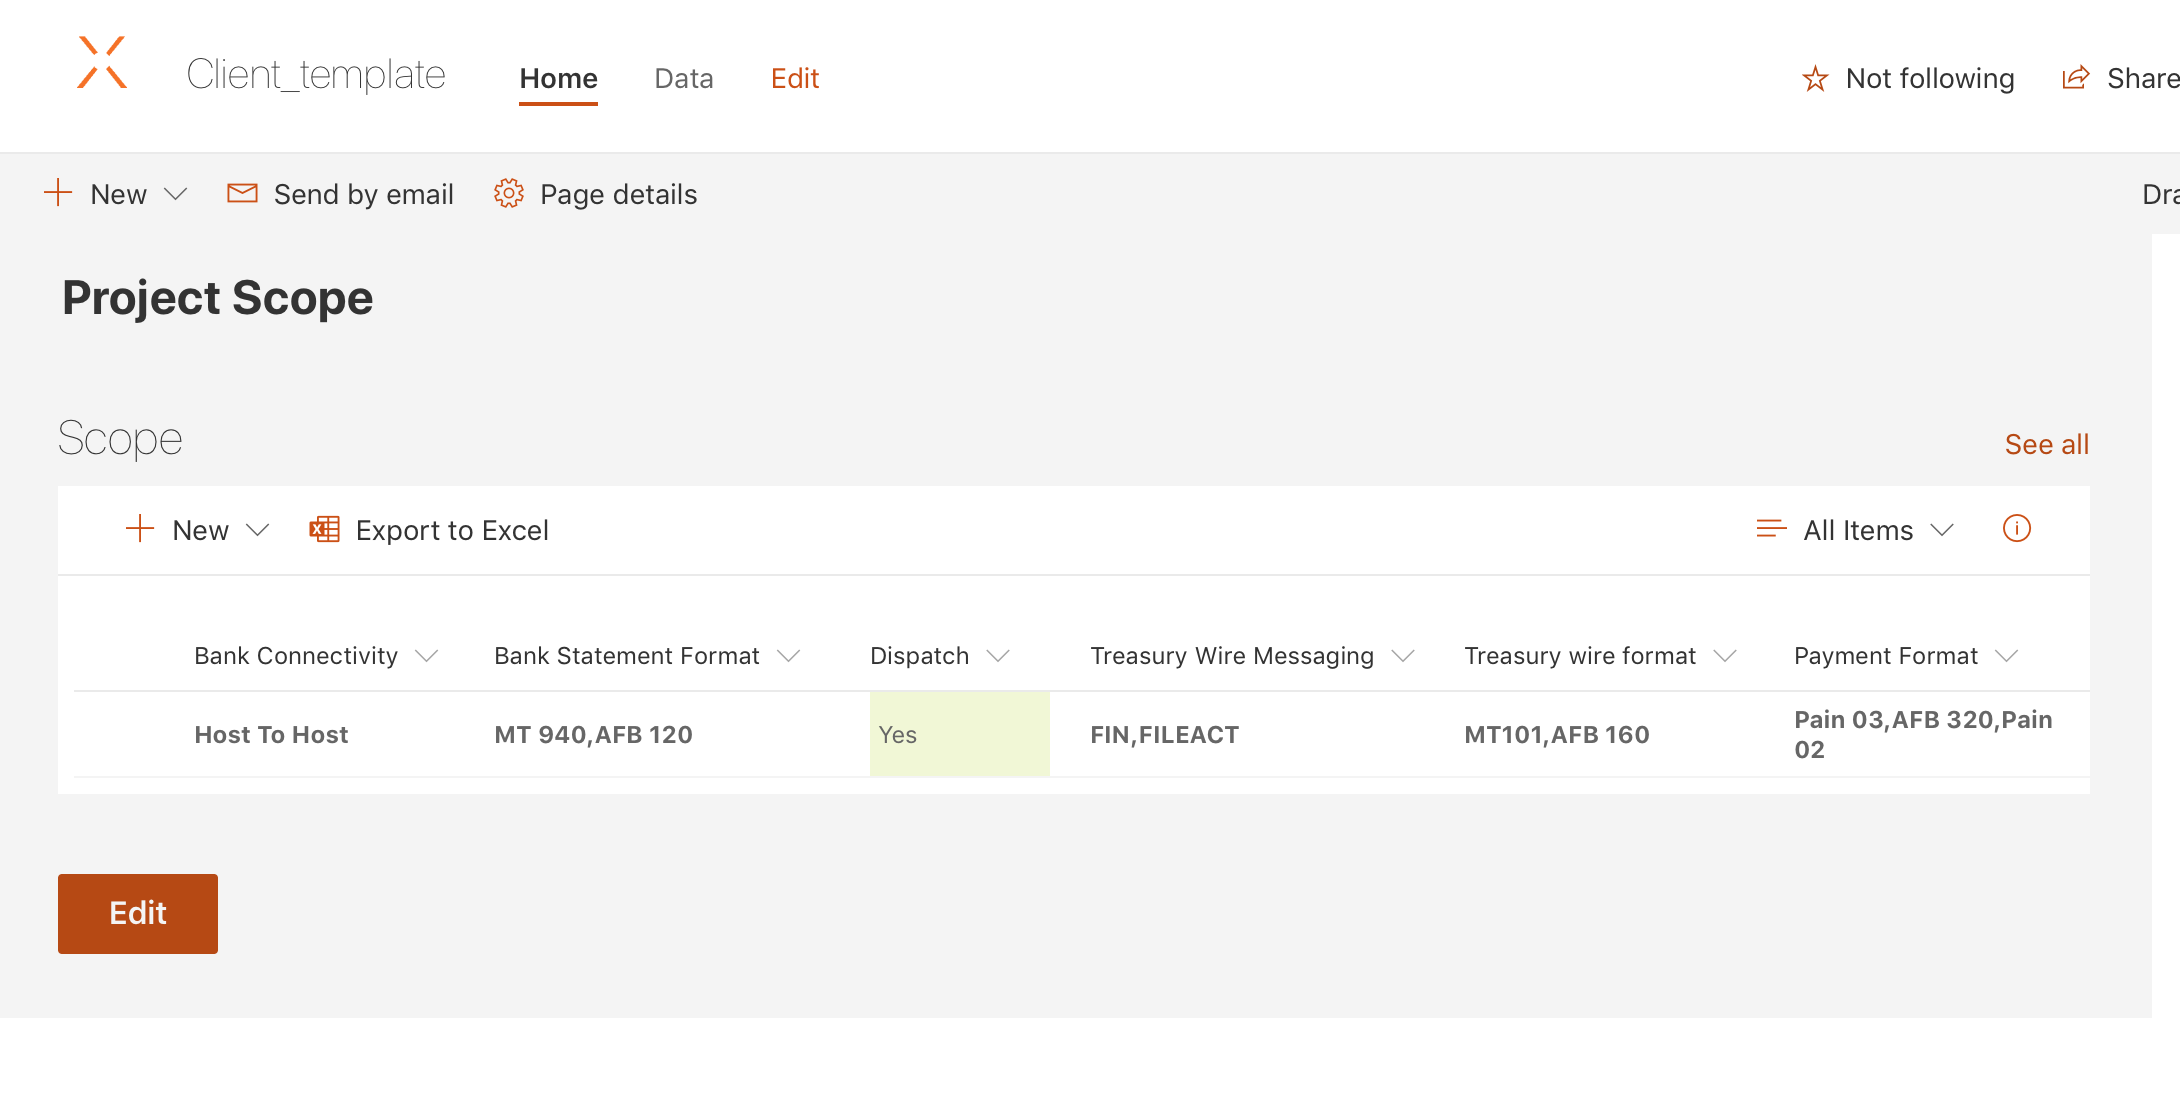The height and width of the screenshot is (1106, 2180).
Task: Click the view lines icon beside All Items
Action: pos(1771,529)
